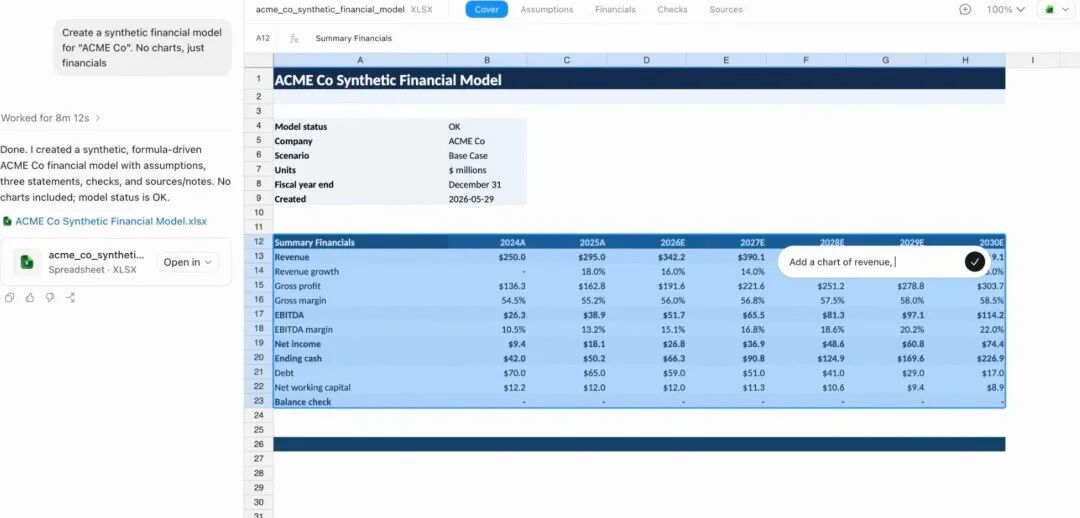Select column D header
The height and width of the screenshot is (518, 1080).
pyautogui.click(x=646, y=61)
